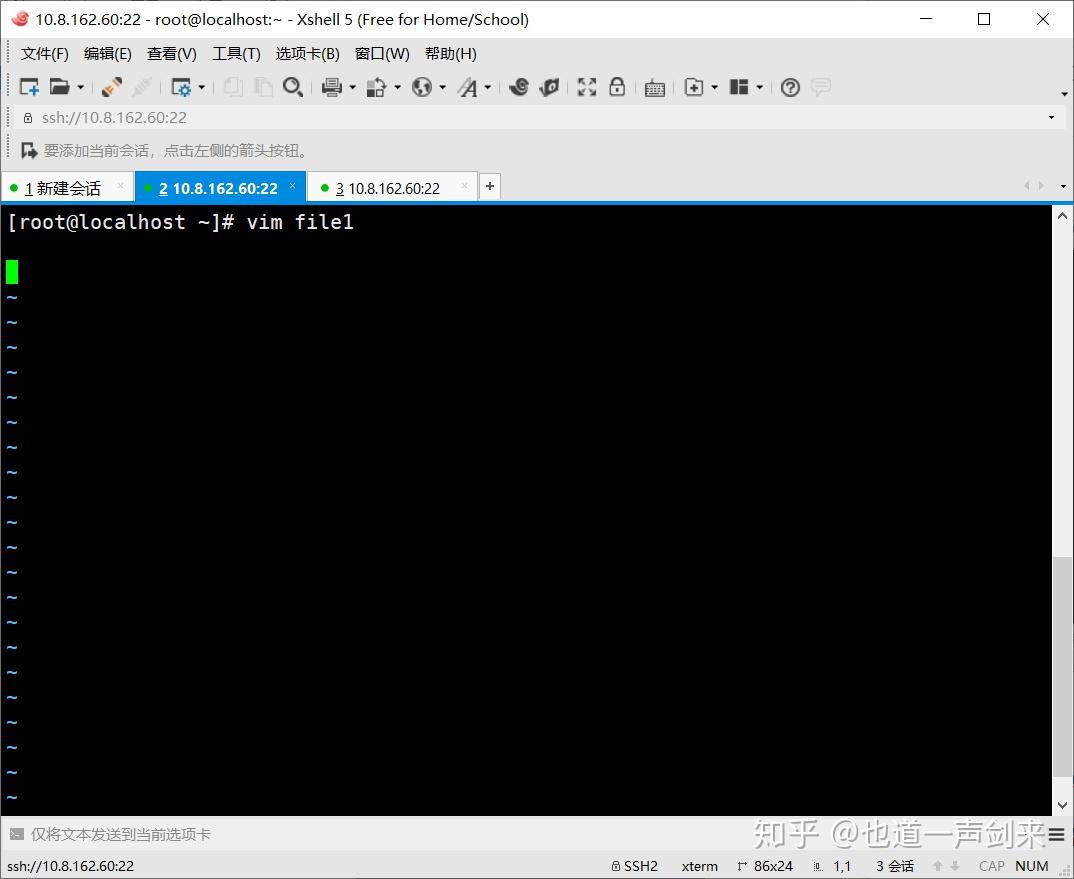Click the globe Encoding icon
The image size is (1074, 879).
(422, 87)
